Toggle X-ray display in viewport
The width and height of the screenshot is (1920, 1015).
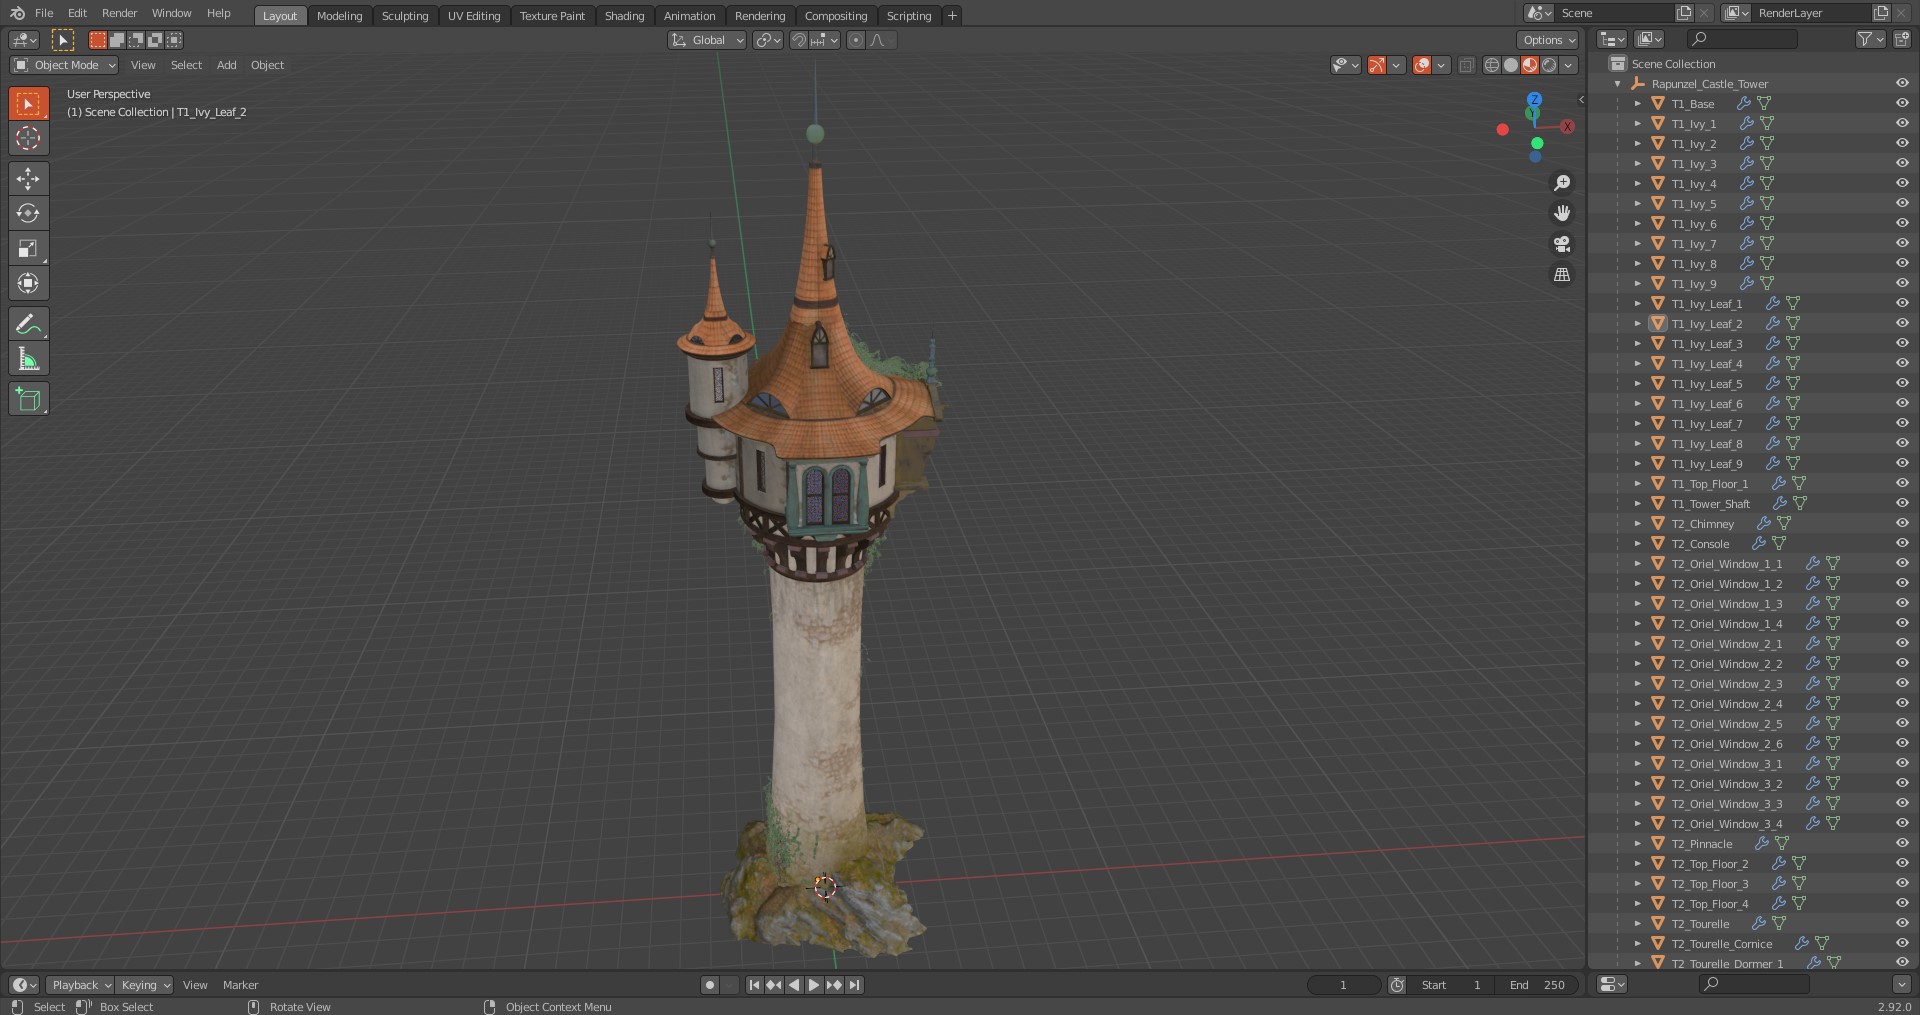(x=1467, y=65)
